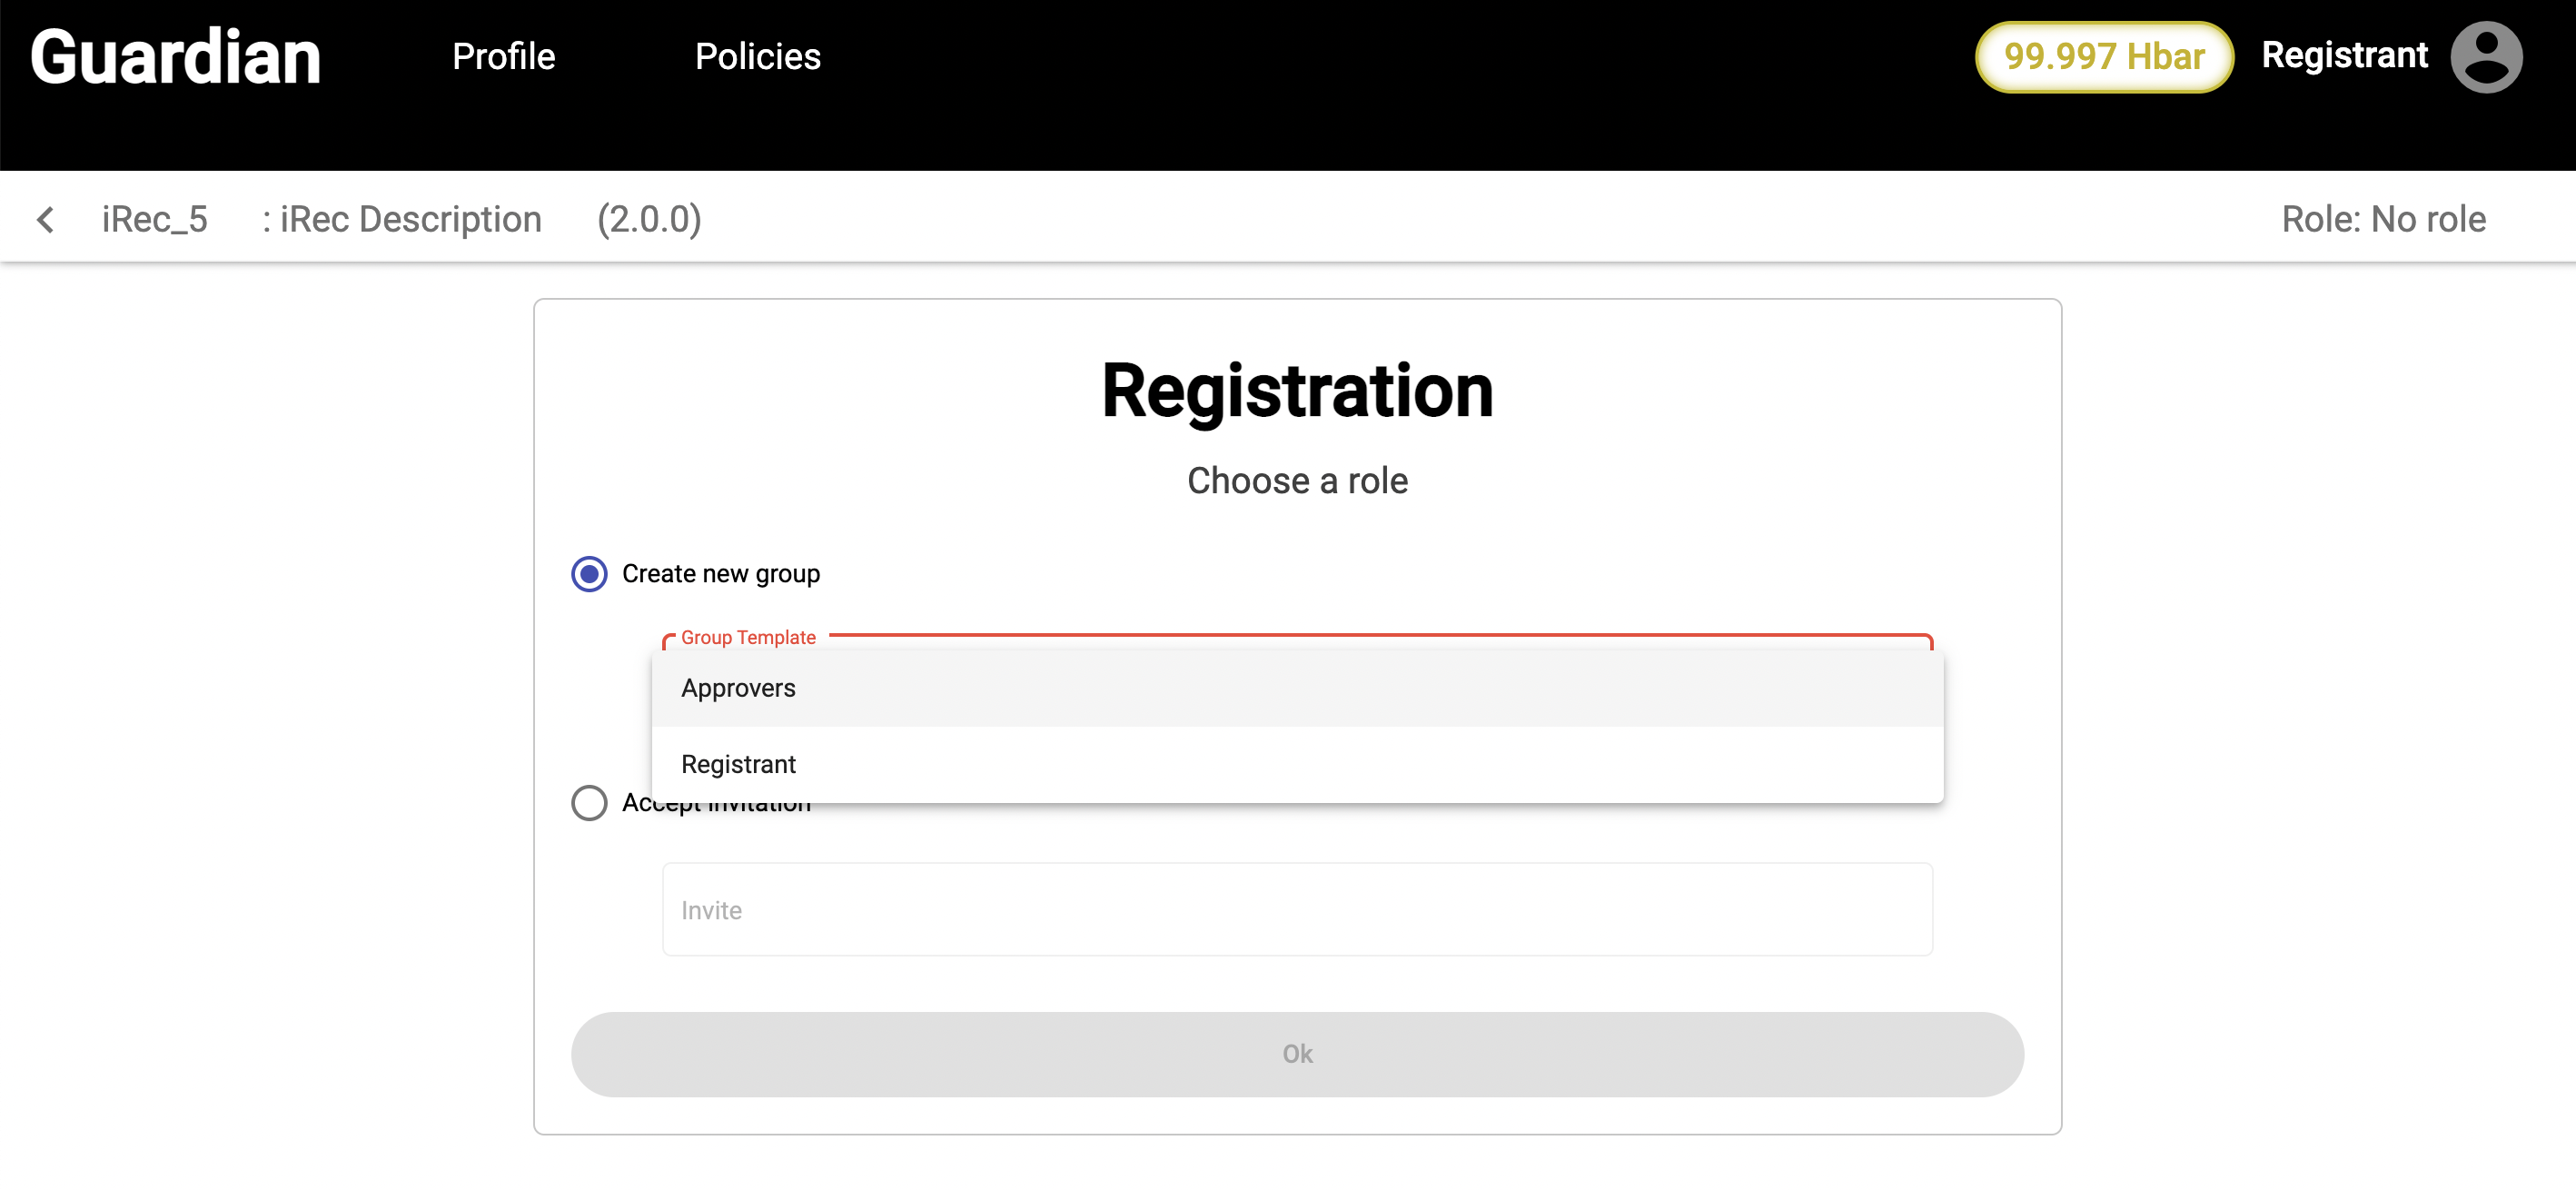2576x1190 pixels.
Task: Choose Registrant from the dropdown list
Action: pyautogui.click(x=739, y=764)
